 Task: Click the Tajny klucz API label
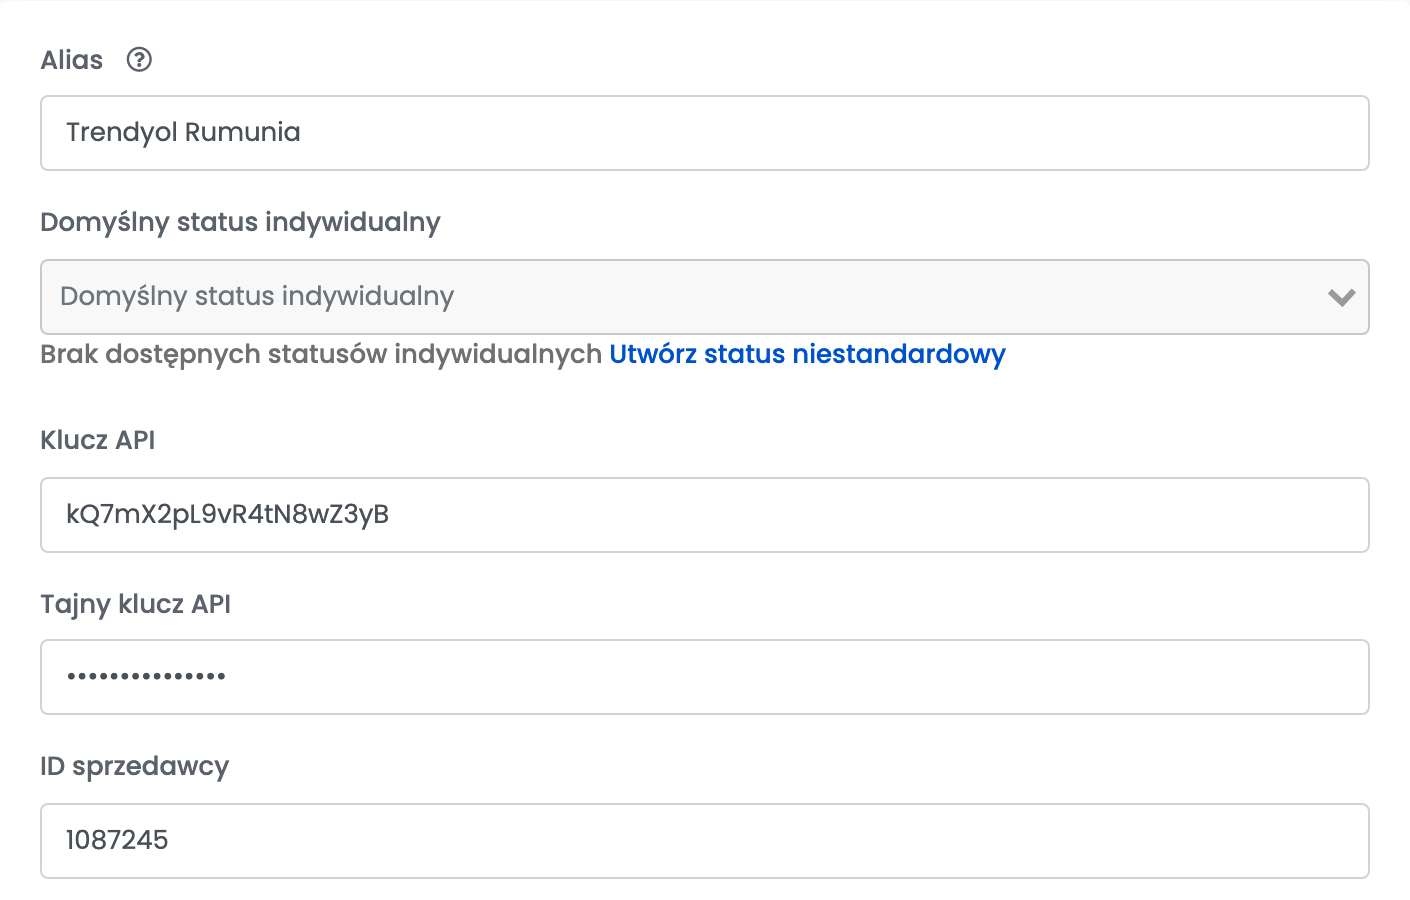[136, 604]
